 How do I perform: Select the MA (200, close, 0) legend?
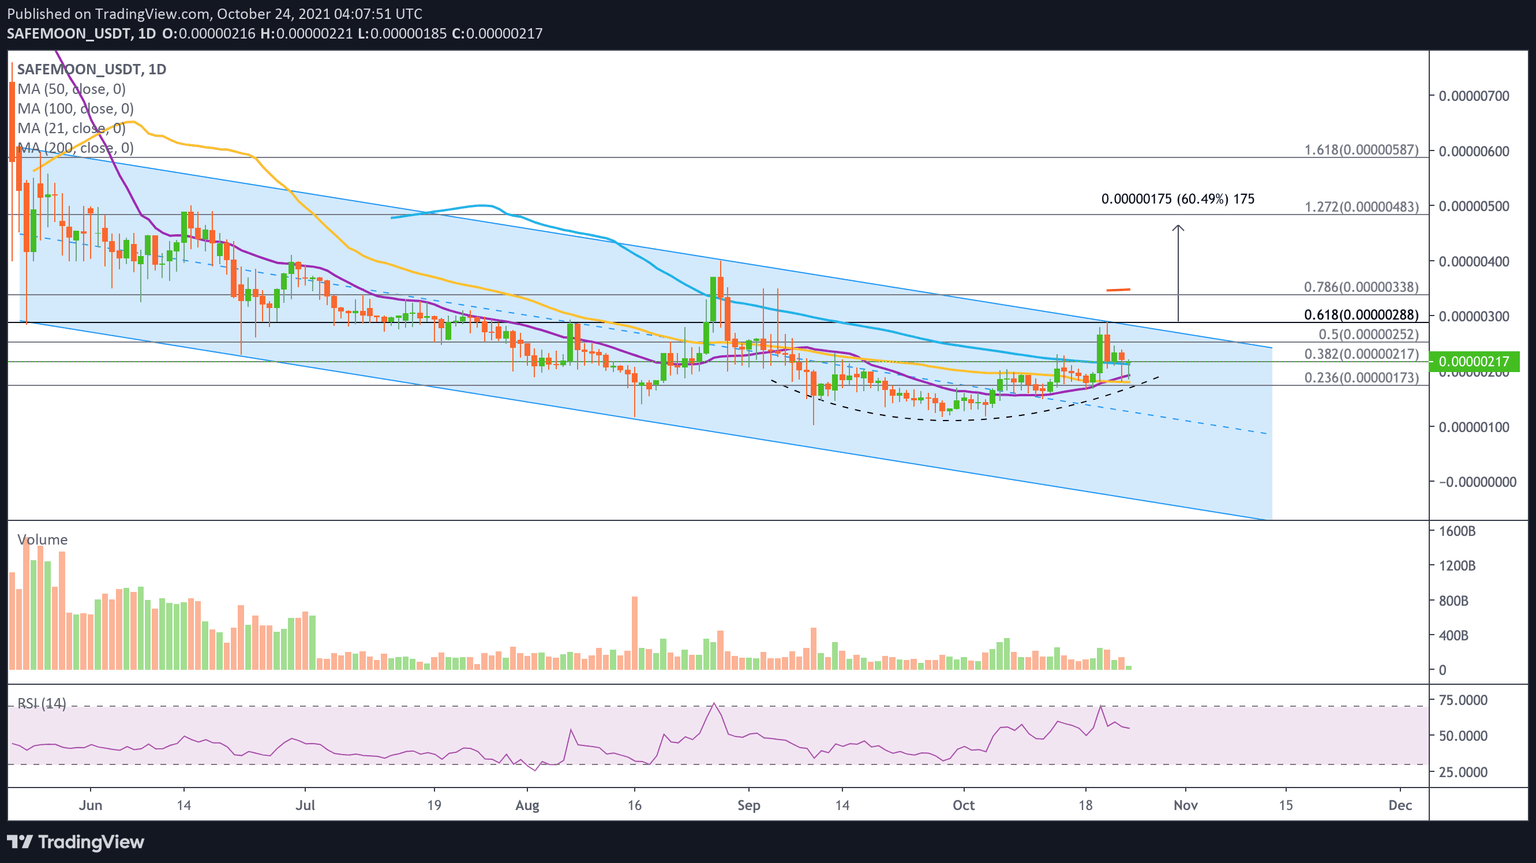pyautogui.click(x=75, y=148)
